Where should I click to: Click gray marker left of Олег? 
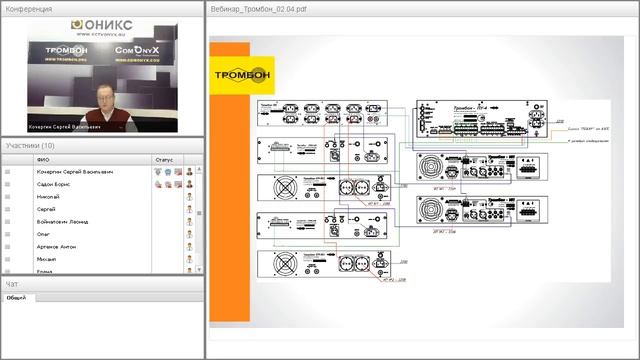(7, 234)
